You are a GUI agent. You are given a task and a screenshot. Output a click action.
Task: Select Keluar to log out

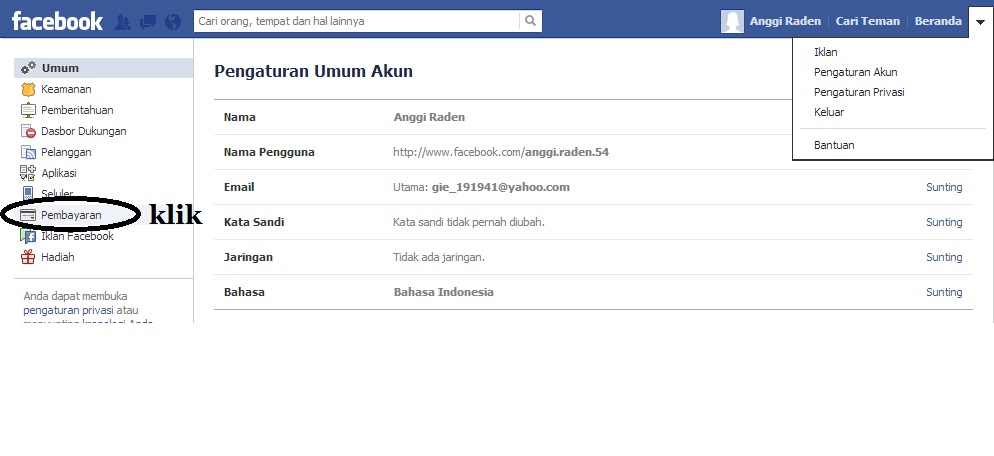829,112
